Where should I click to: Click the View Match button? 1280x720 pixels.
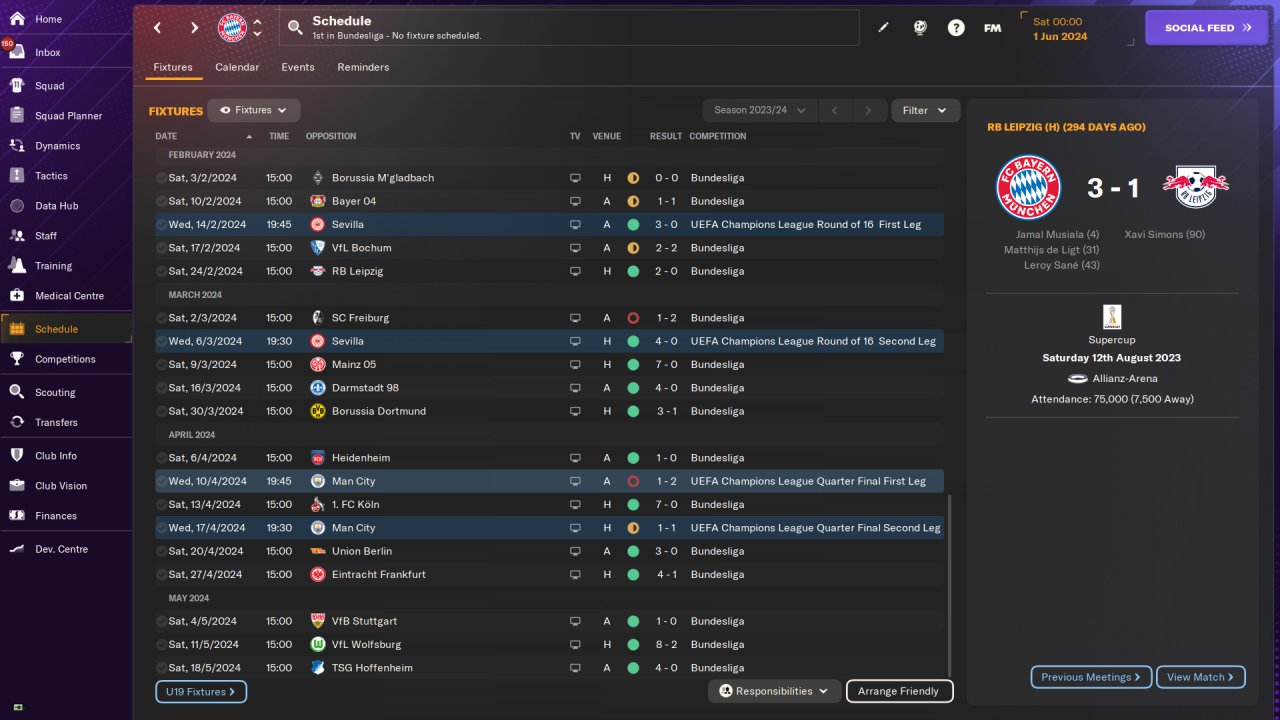pos(1200,677)
